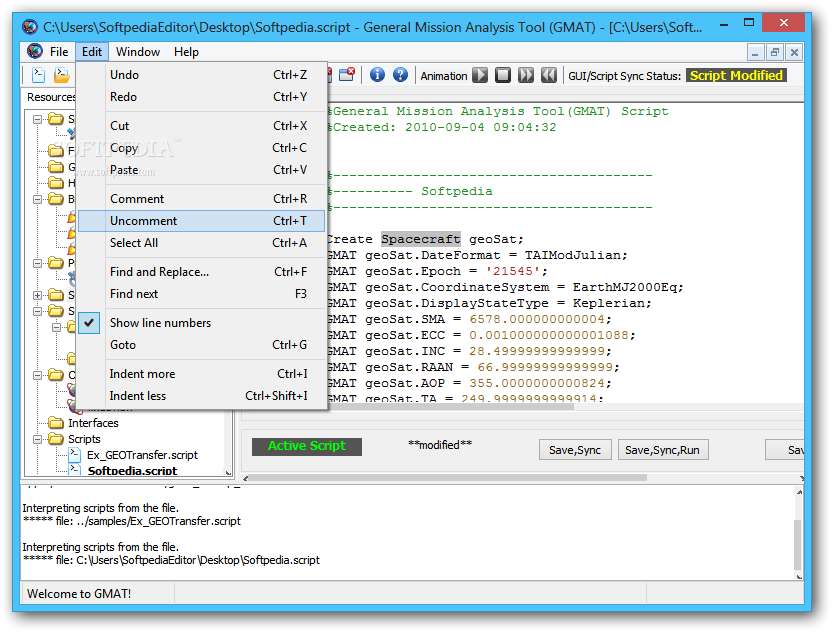Select the folder labeled O in Resources
The width and height of the screenshot is (832, 632).
[x=55, y=375]
